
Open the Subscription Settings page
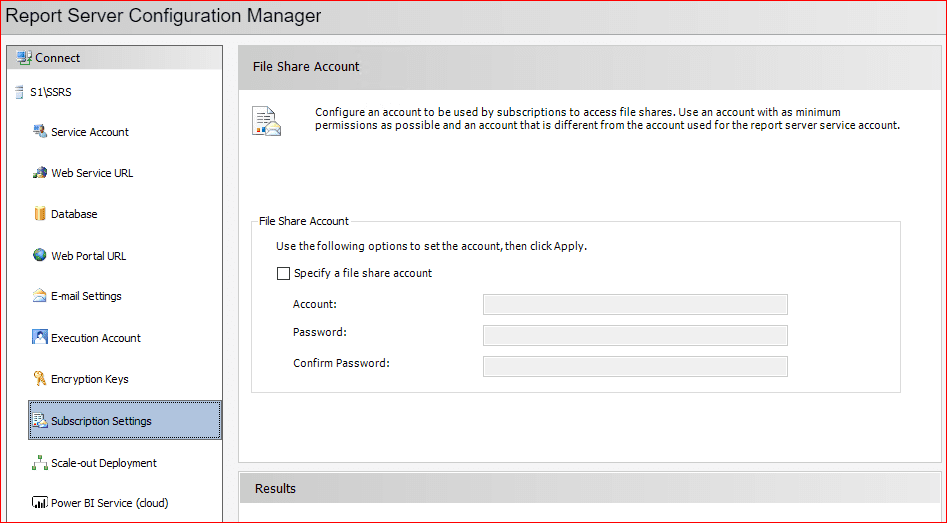[x=101, y=421]
